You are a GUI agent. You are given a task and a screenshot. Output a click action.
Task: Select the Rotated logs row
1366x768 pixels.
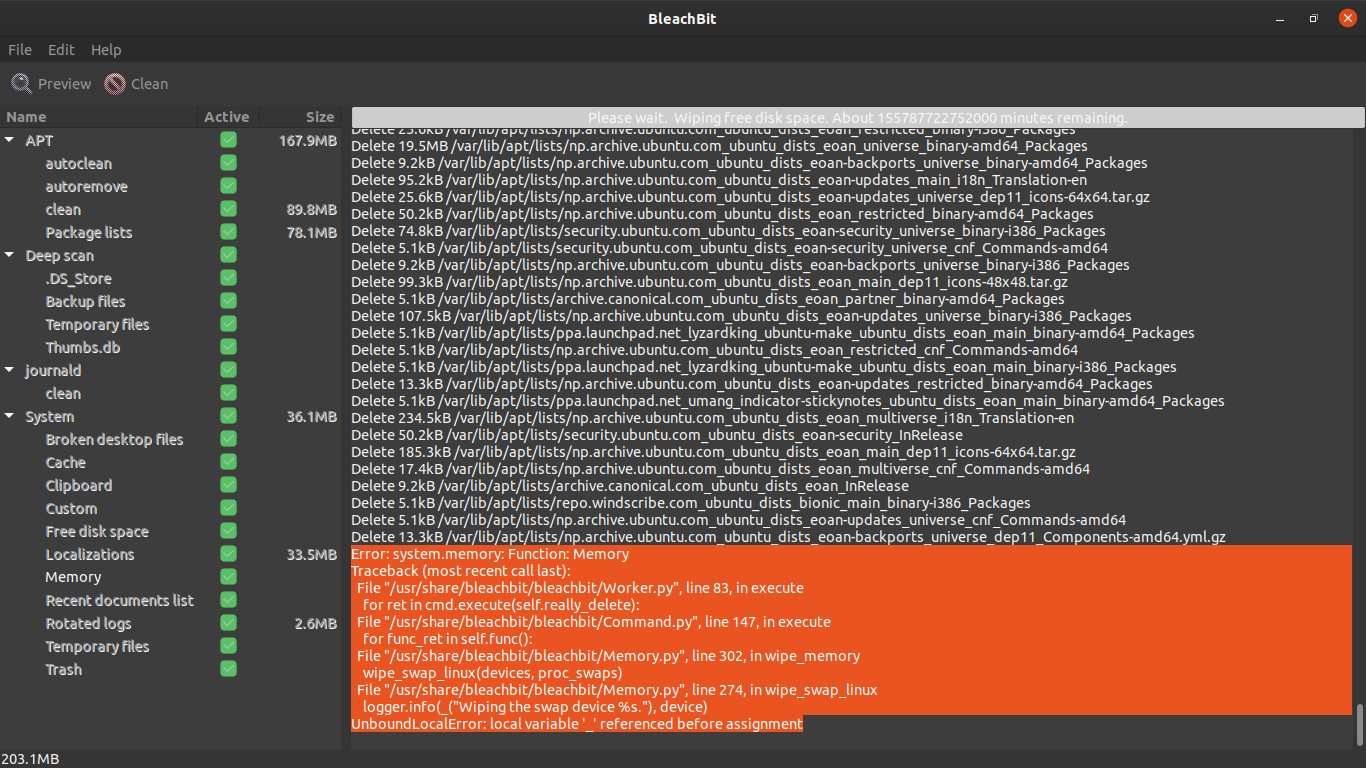171,623
